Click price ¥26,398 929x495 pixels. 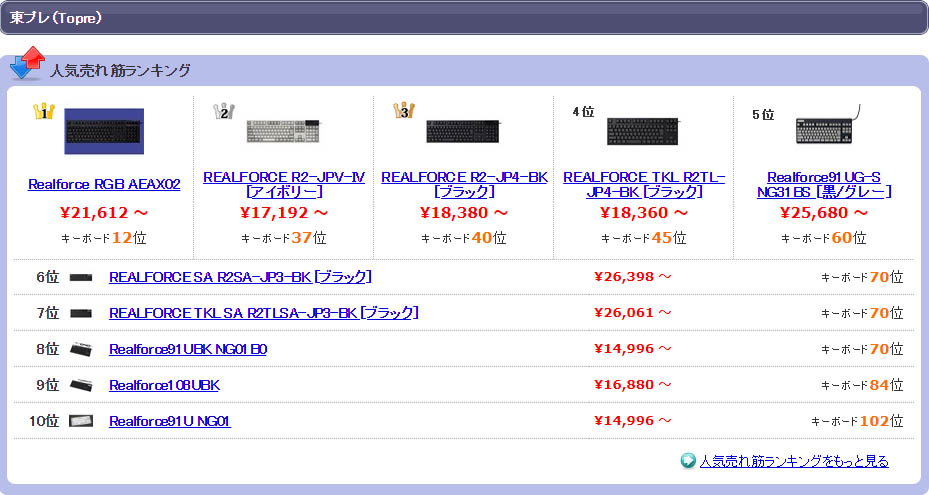click(633, 277)
